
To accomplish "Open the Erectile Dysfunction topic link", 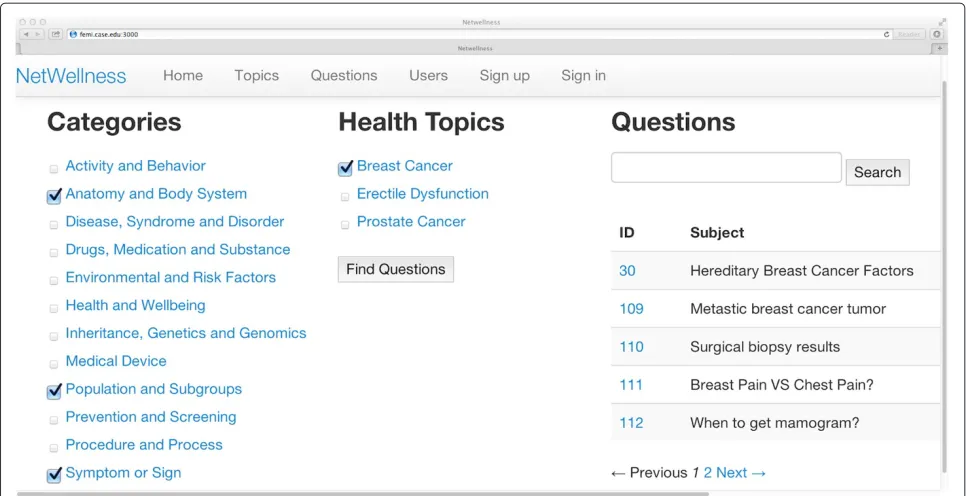I will [x=423, y=193].
